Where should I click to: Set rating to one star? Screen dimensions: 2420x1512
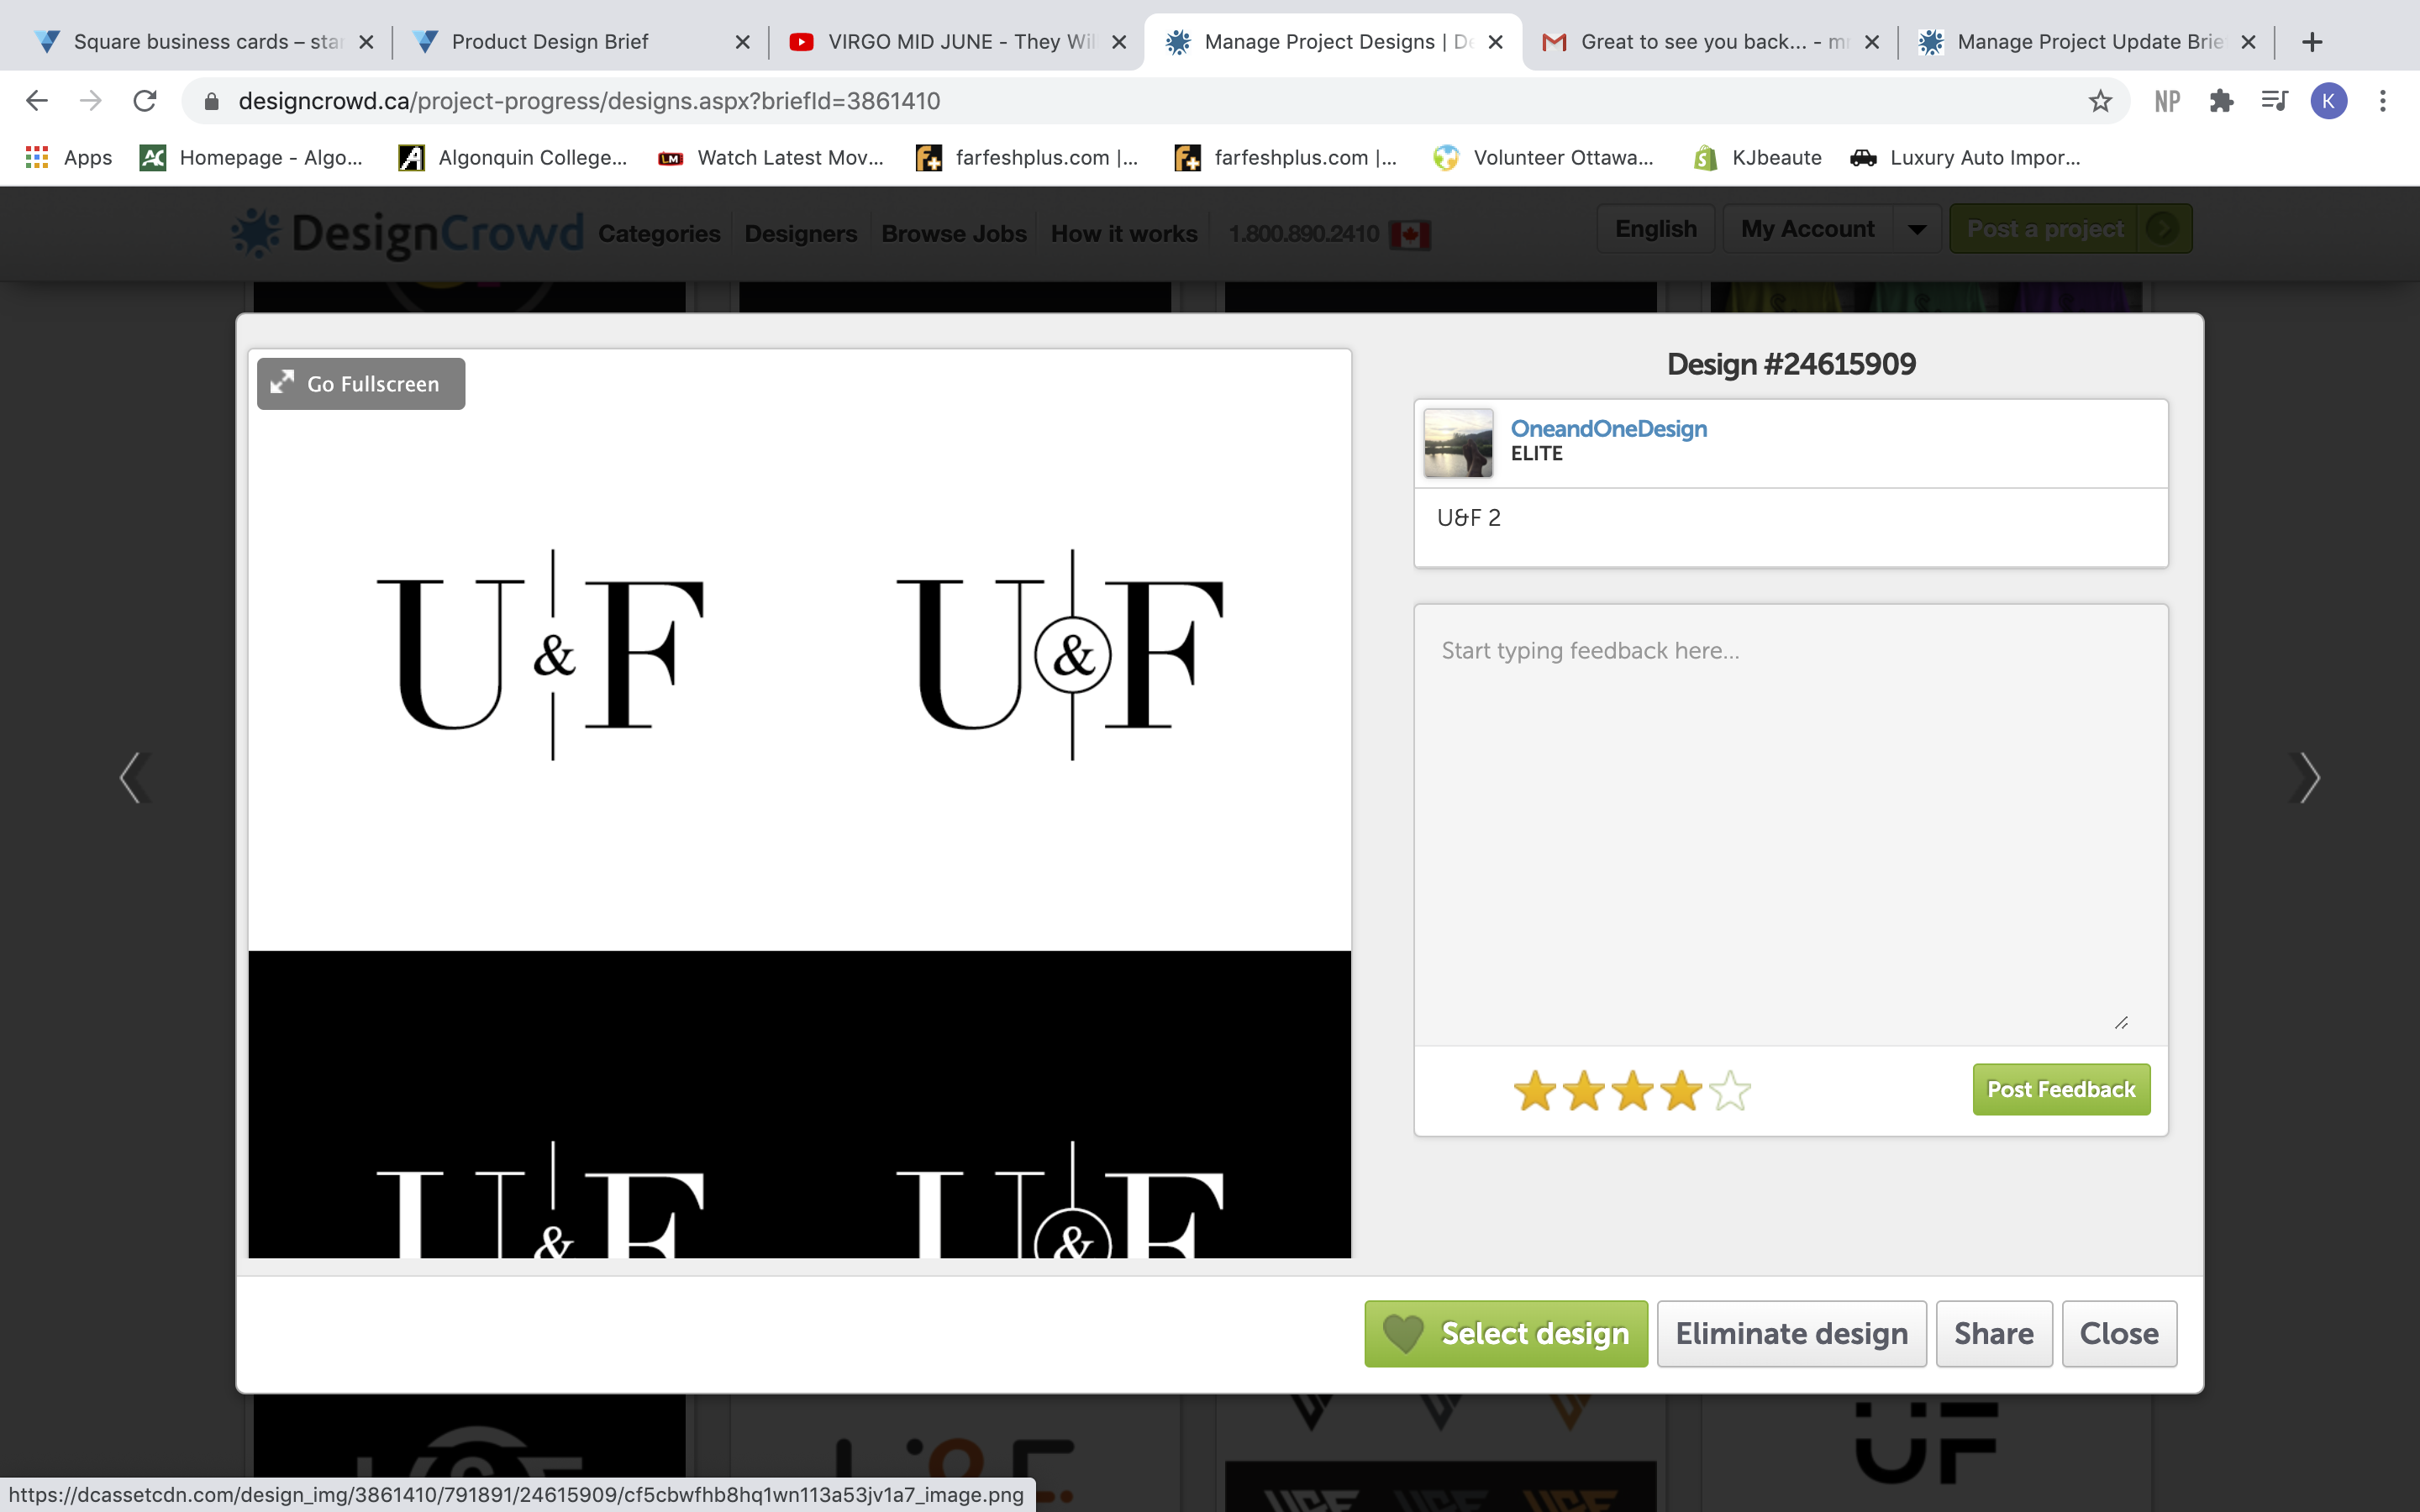click(x=1534, y=1091)
